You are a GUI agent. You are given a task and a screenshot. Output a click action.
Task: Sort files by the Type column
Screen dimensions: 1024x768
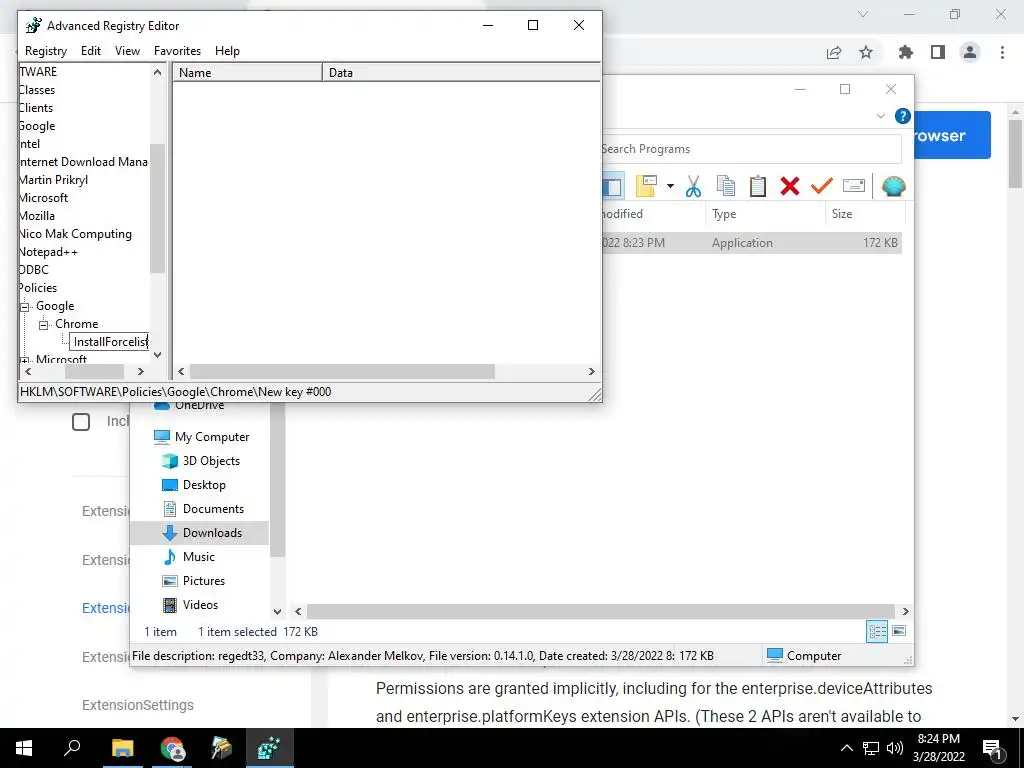point(765,214)
